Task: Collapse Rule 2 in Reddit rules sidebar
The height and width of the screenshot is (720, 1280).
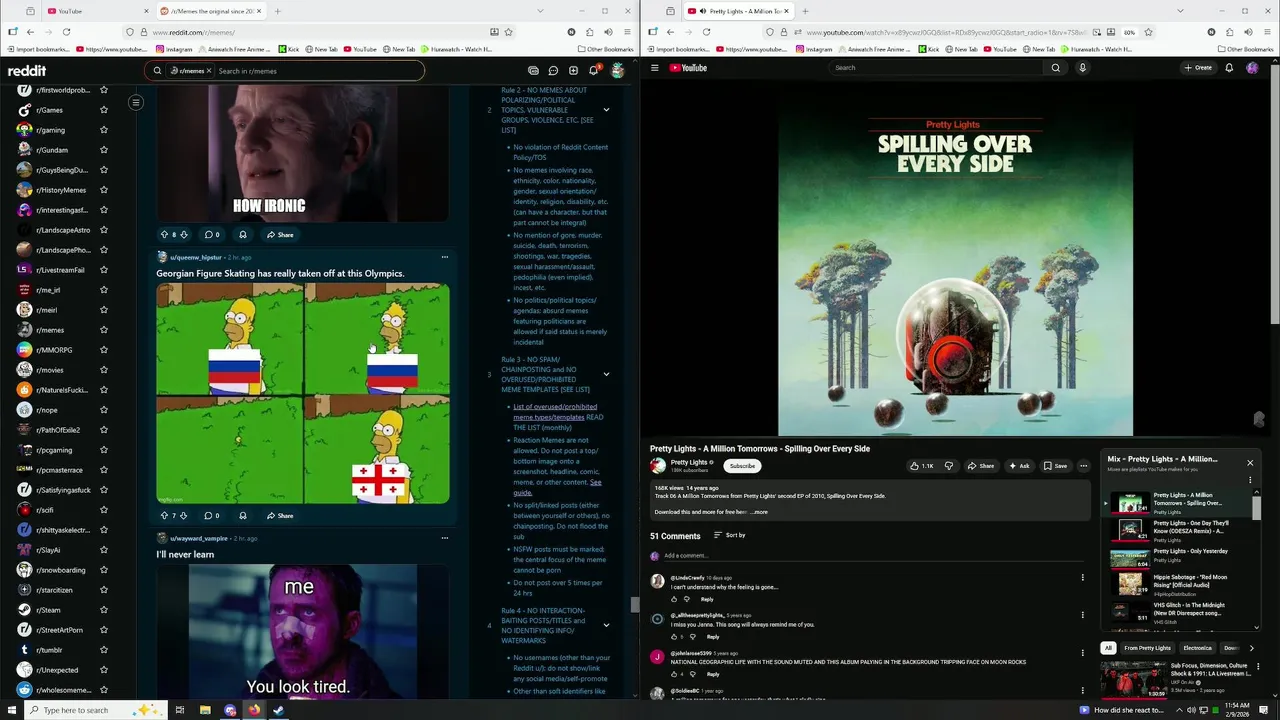Action: point(606,110)
